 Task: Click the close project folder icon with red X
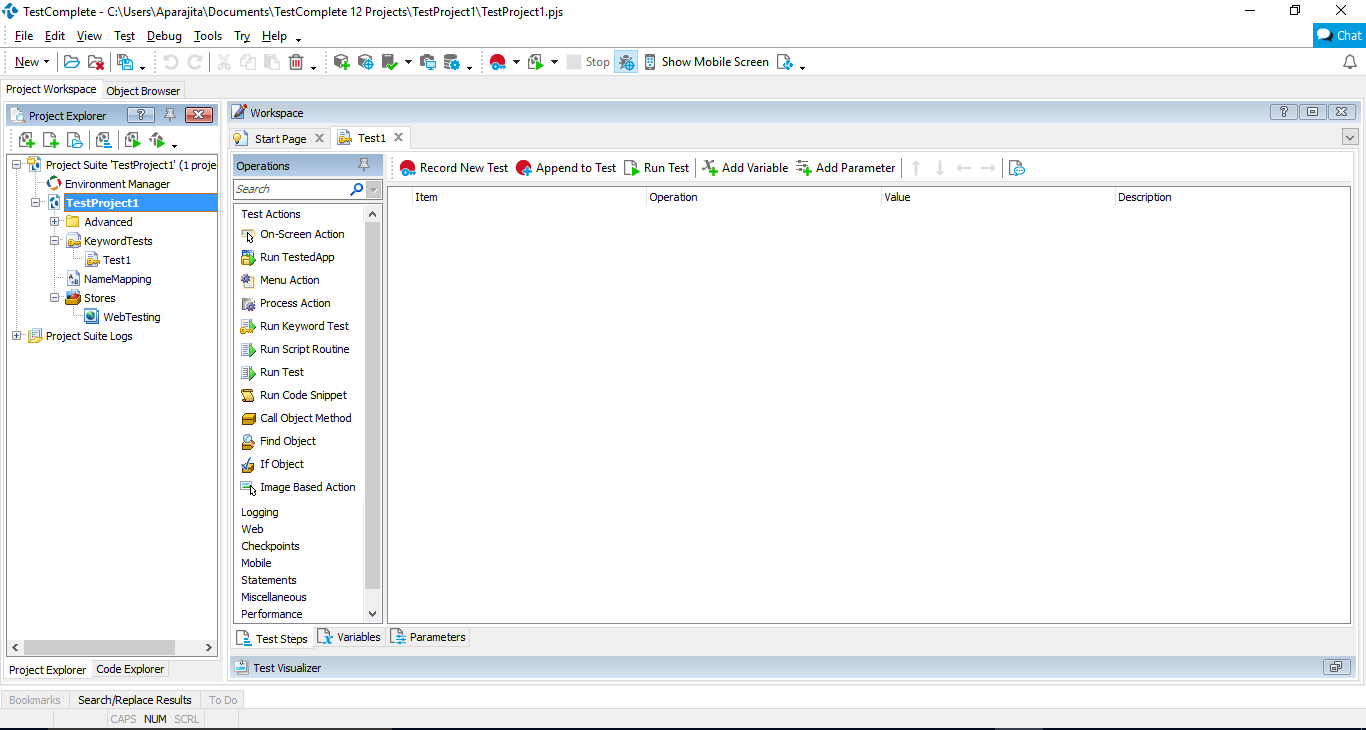(x=96, y=62)
